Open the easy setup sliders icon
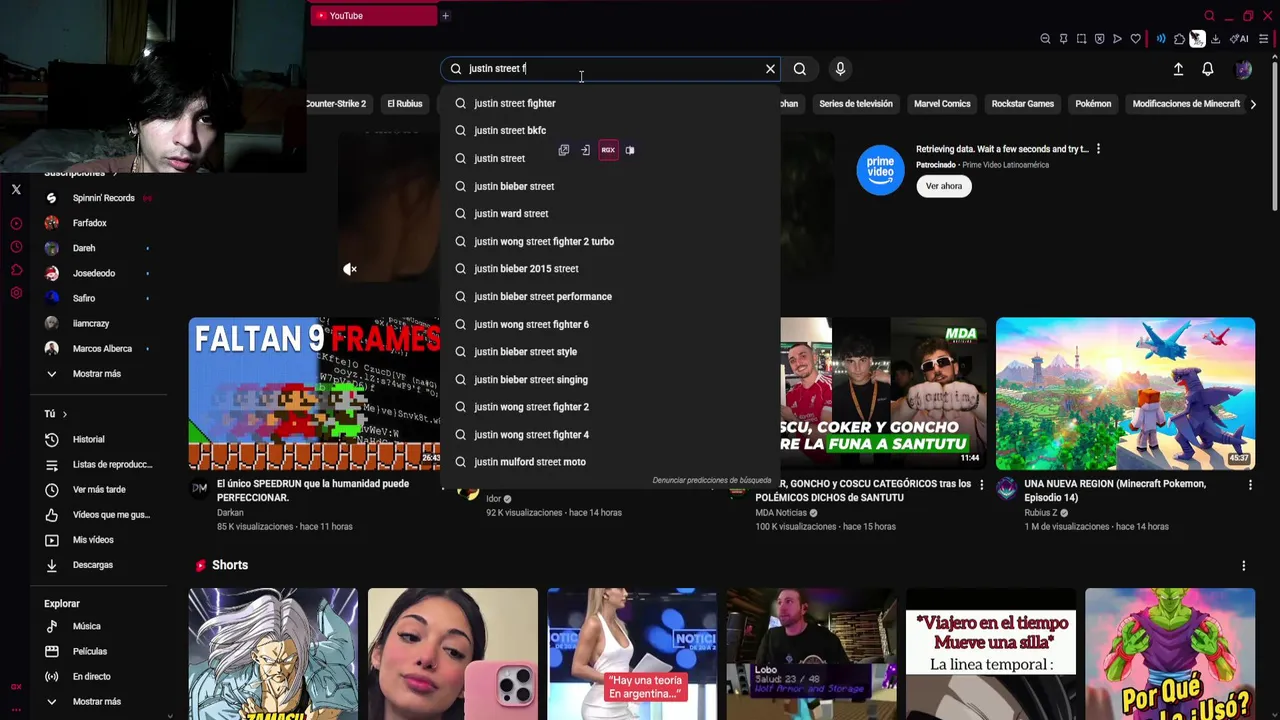 pos(1263,39)
